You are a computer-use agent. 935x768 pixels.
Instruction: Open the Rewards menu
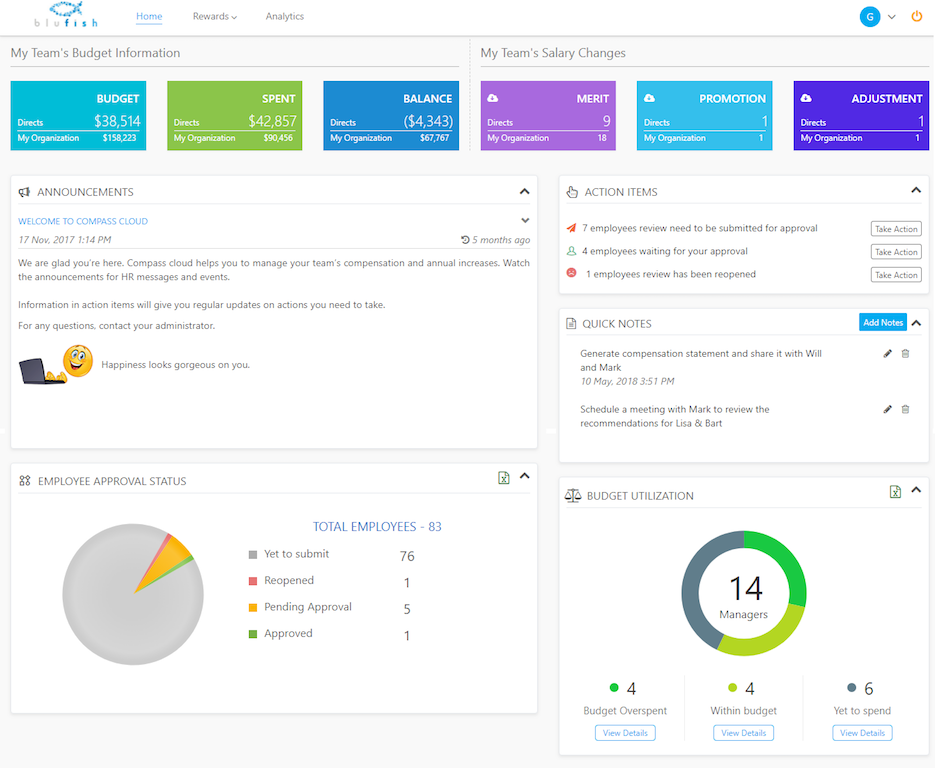coord(215,16)
